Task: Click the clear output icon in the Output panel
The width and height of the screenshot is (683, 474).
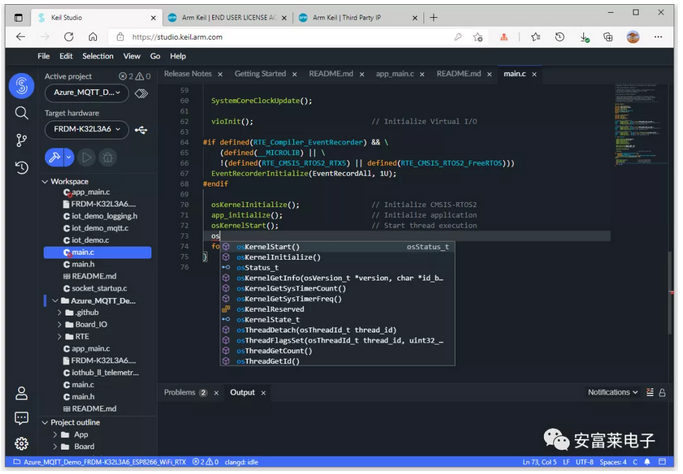Action: 649,393
